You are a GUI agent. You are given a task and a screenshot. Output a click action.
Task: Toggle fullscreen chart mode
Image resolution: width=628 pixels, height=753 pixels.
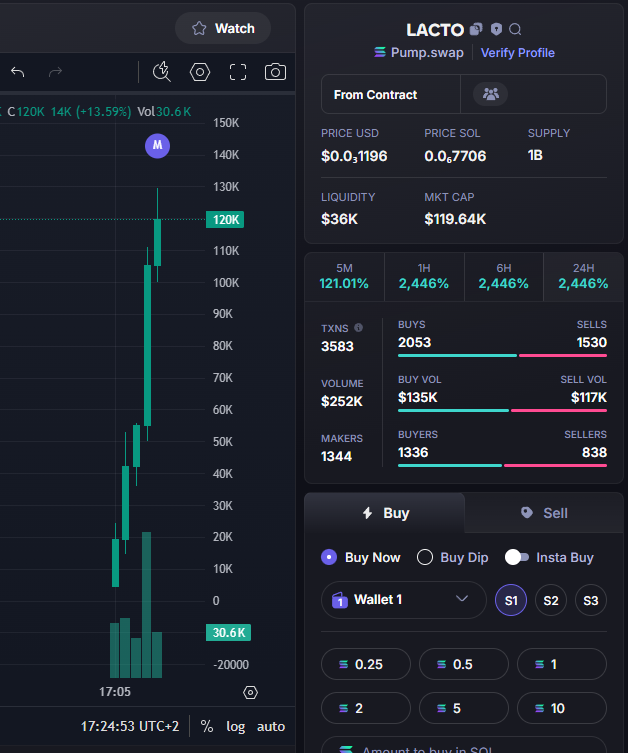click(238, 72)
